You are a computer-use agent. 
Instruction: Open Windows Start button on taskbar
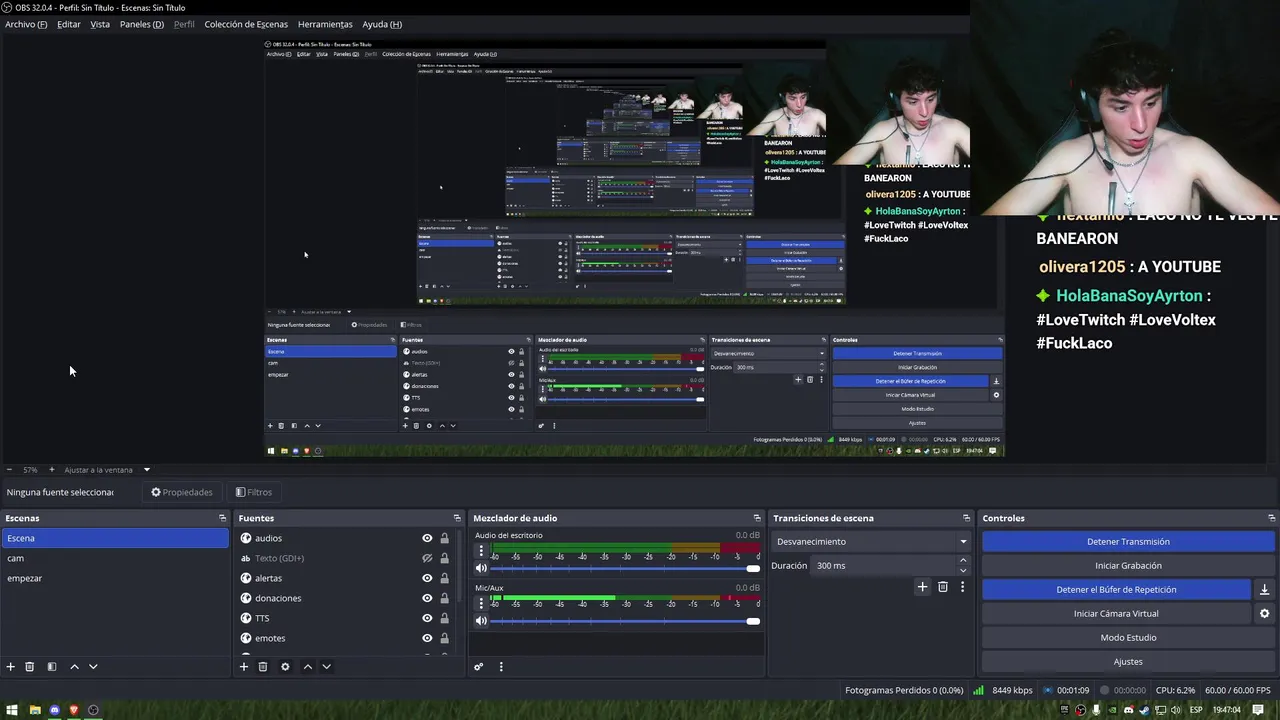pyautogui.click(x=13, y=710)
